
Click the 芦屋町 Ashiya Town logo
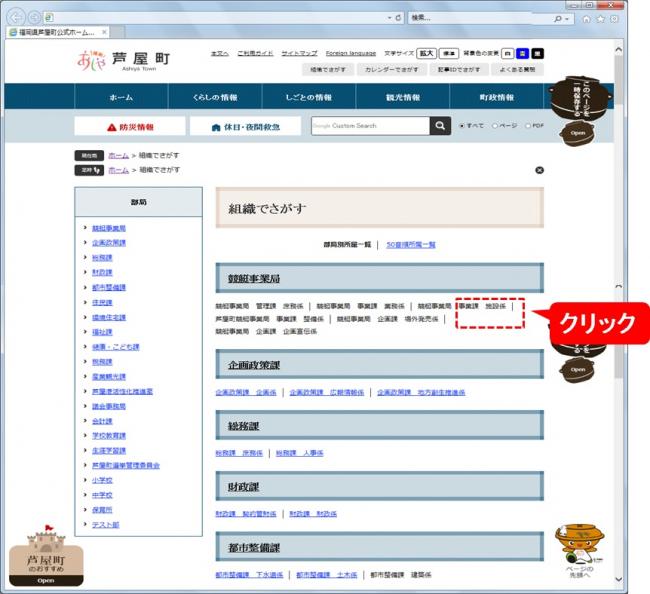tap(124, 61)
